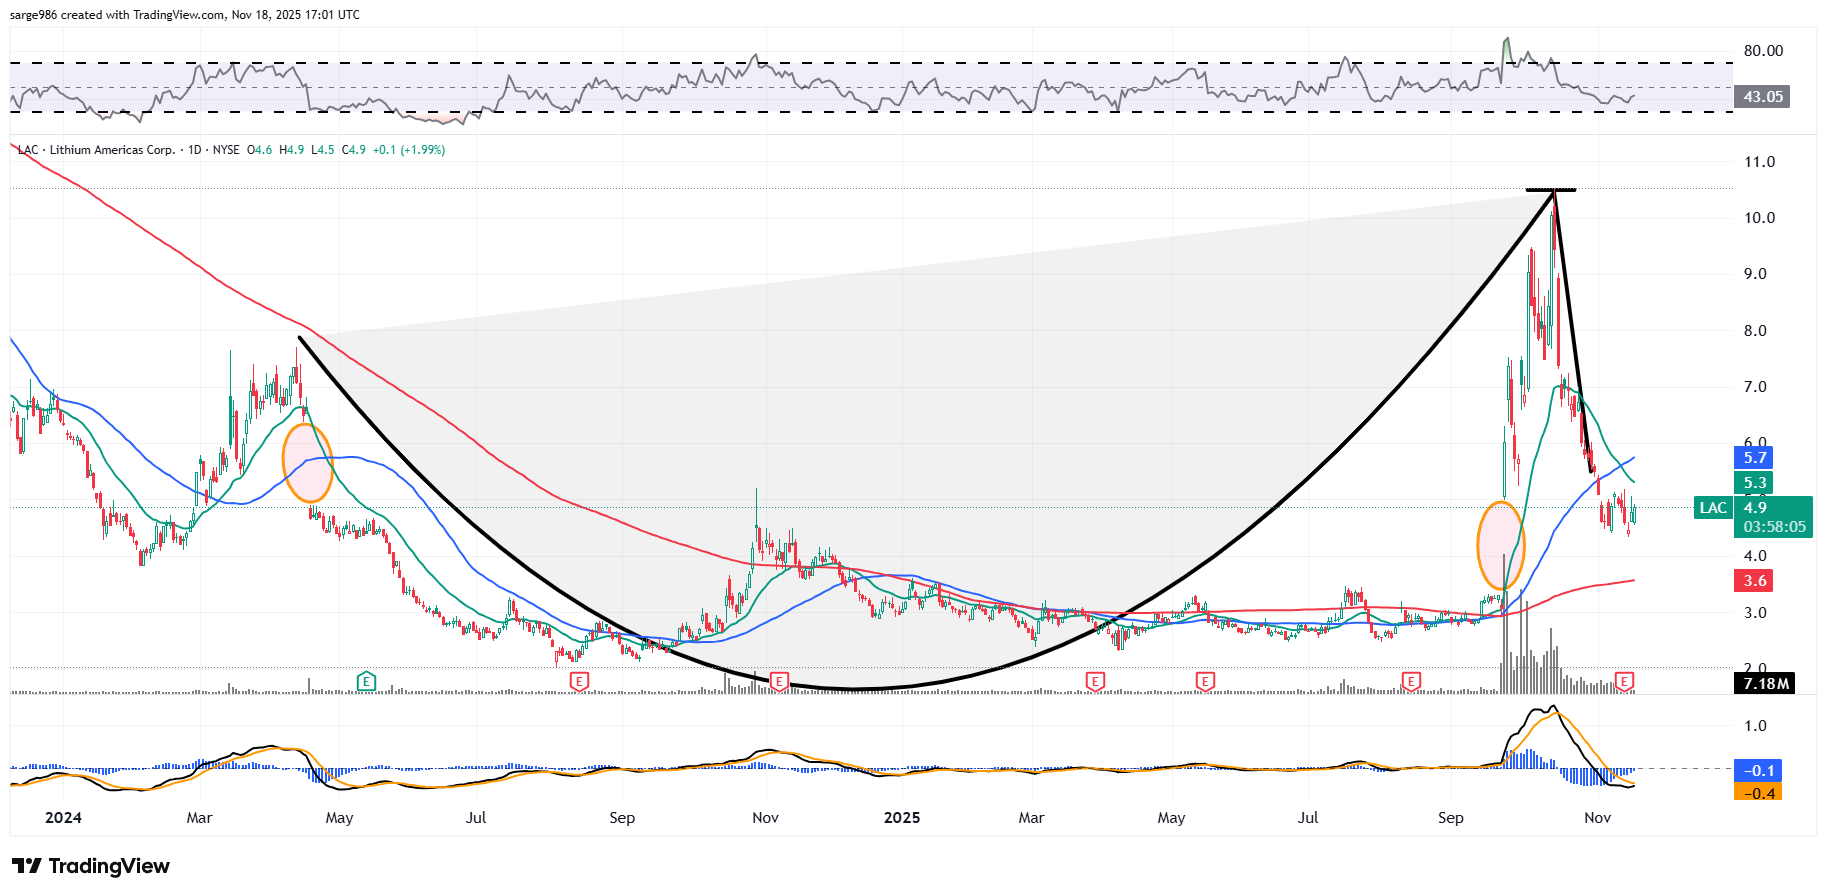Click the 1D interval in the chart header
The height and width of the screenshot is (896, 1827).
tap(195, 150)
